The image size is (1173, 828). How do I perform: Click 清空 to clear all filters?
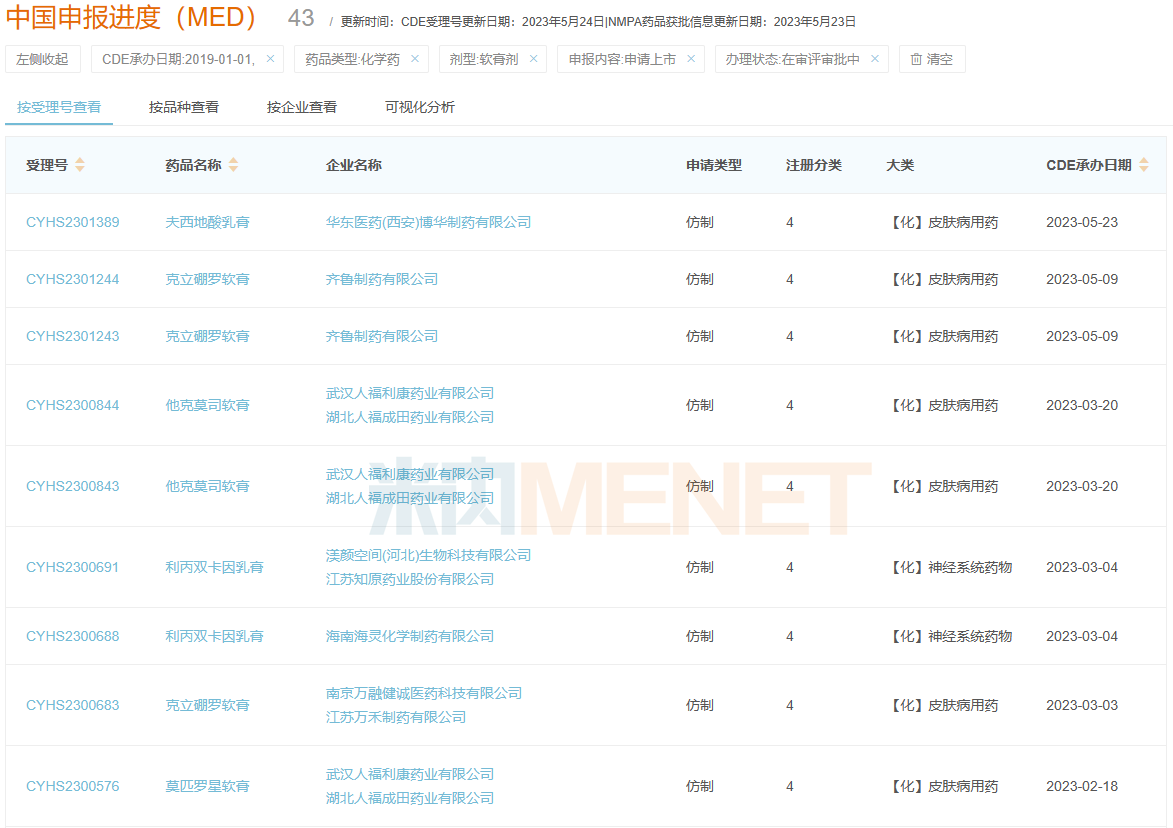[x=931, y=59]
